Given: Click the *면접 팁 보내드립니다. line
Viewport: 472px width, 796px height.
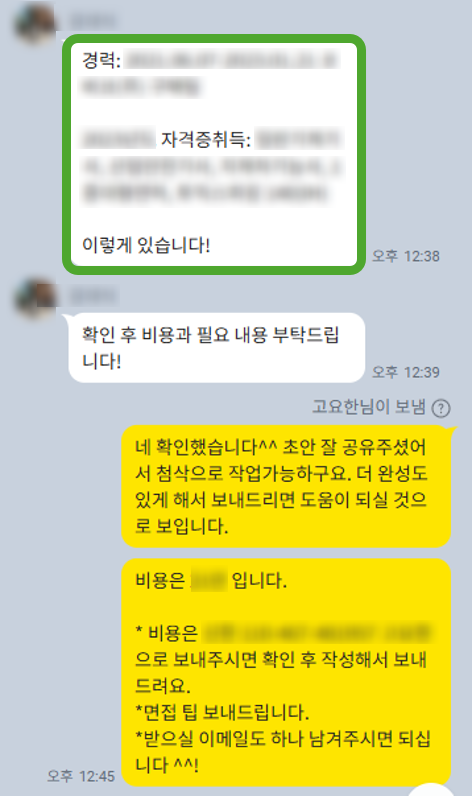Looking at the screenshot, I should point(222,712).
